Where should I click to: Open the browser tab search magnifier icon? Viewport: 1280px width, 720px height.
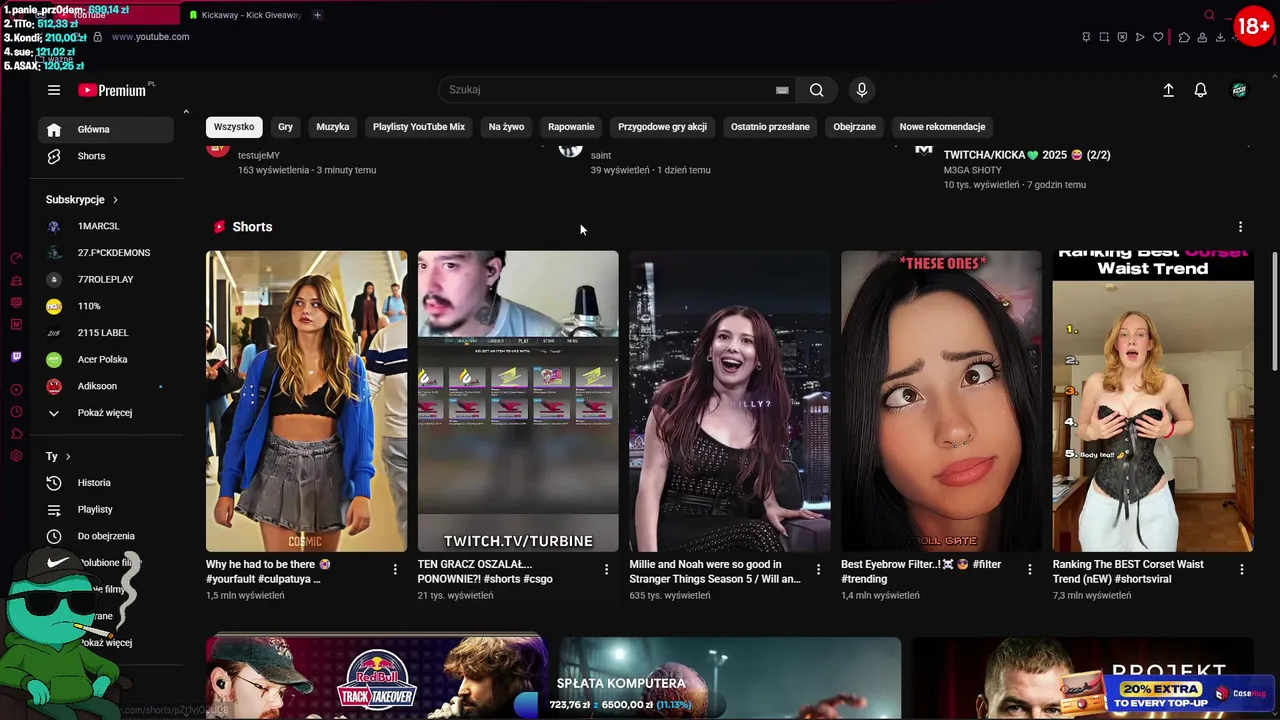[x=1209, y=15]
